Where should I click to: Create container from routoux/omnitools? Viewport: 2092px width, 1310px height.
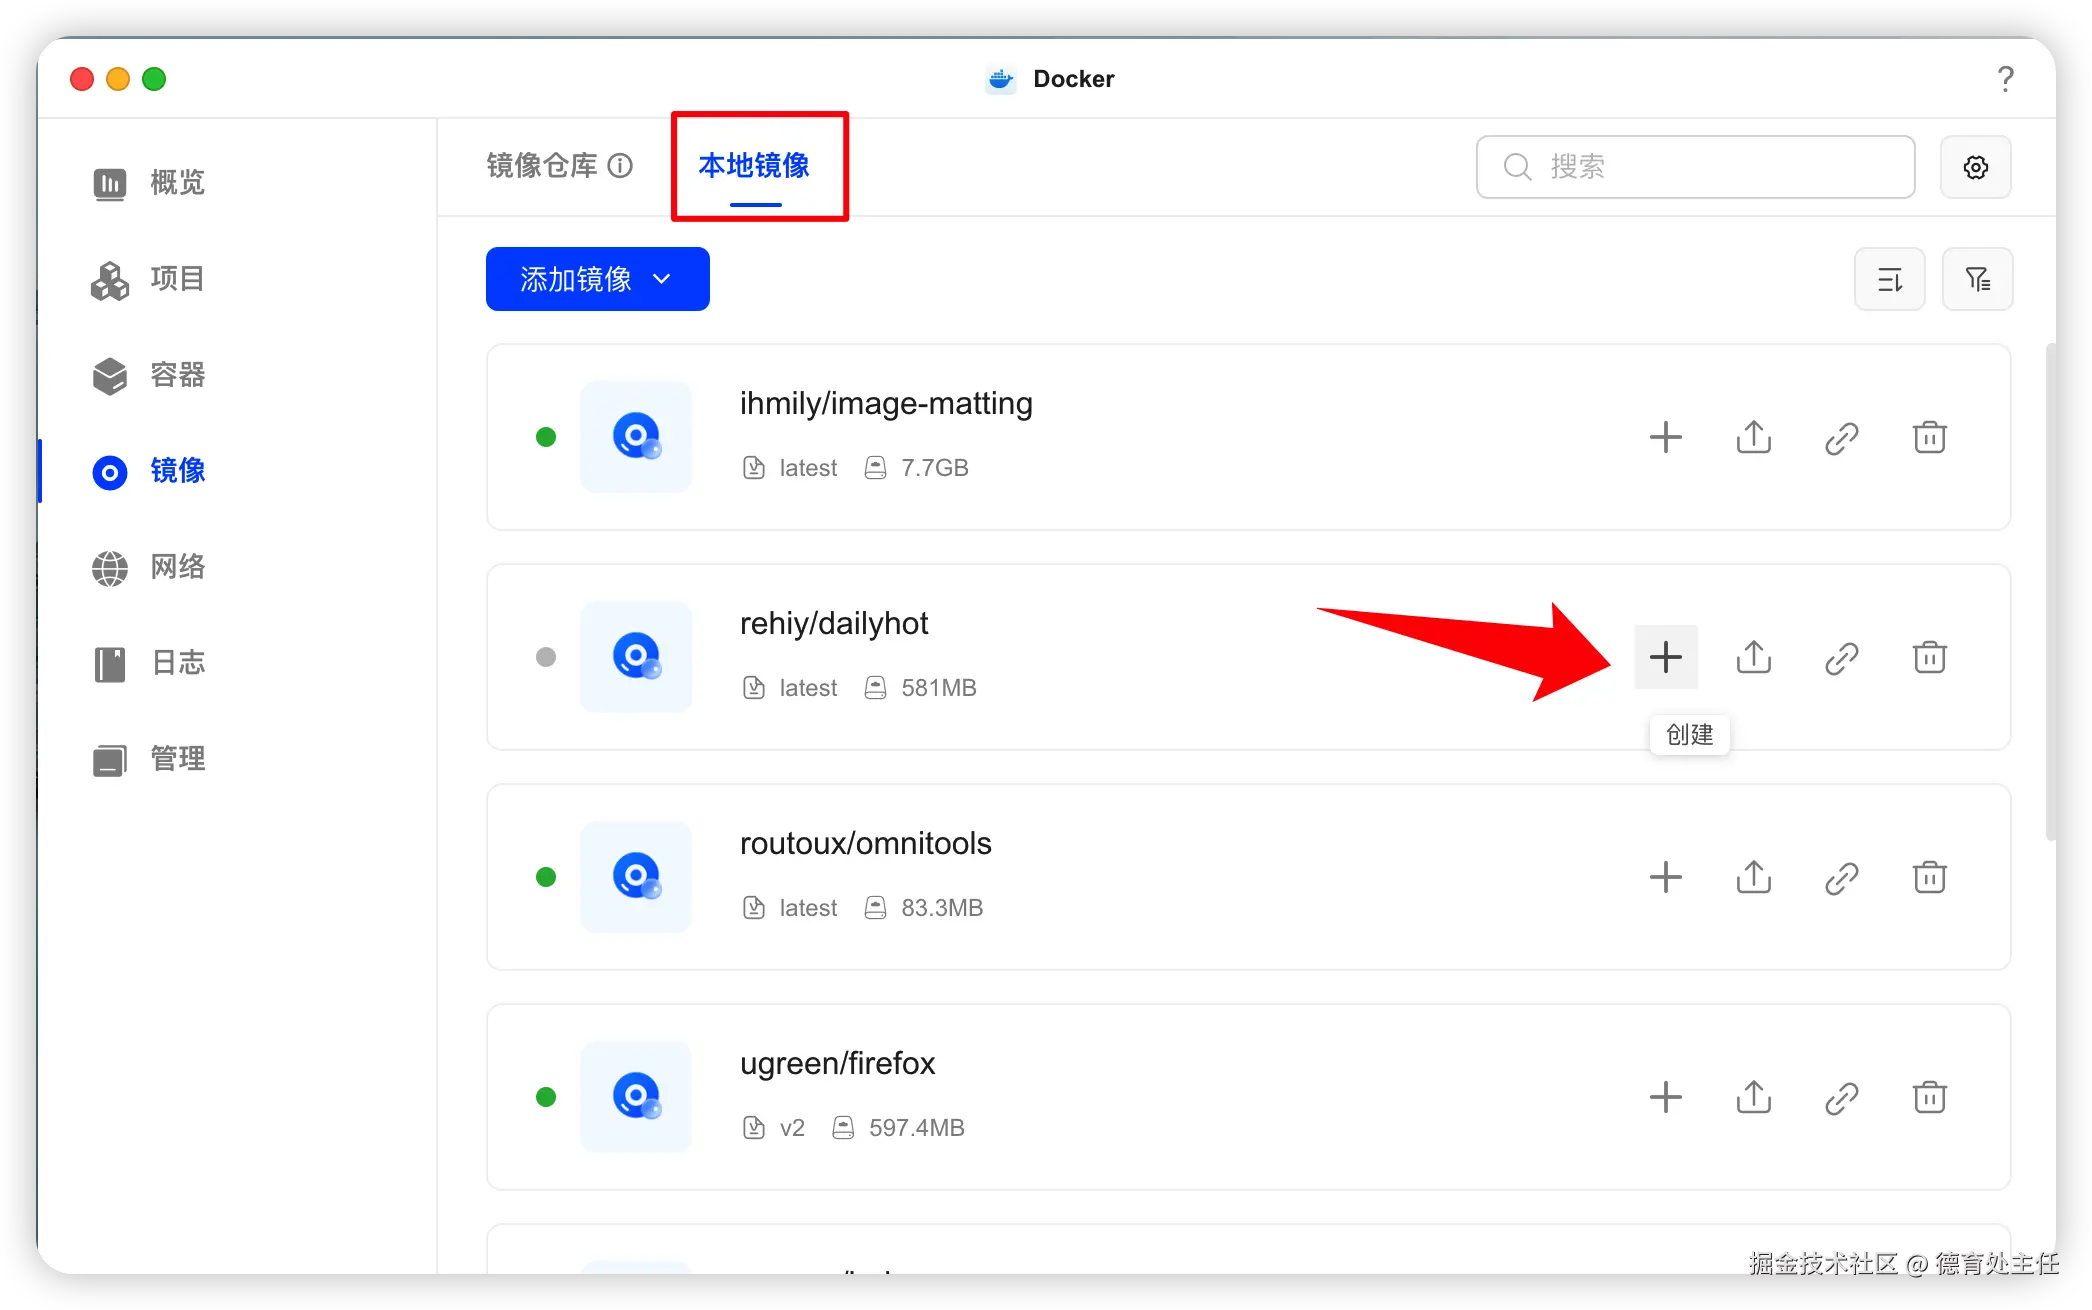coord(1666,877)
